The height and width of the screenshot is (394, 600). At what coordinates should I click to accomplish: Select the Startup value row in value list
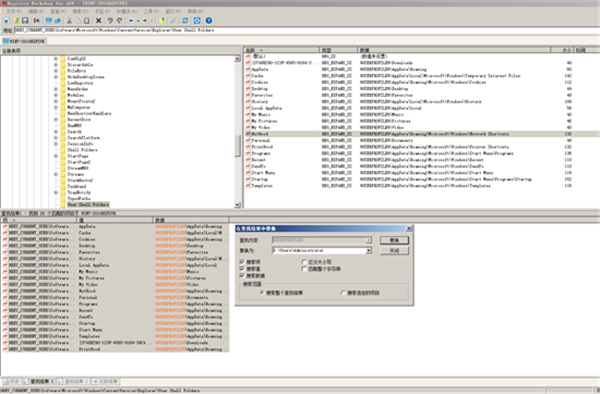pos(421,179)
